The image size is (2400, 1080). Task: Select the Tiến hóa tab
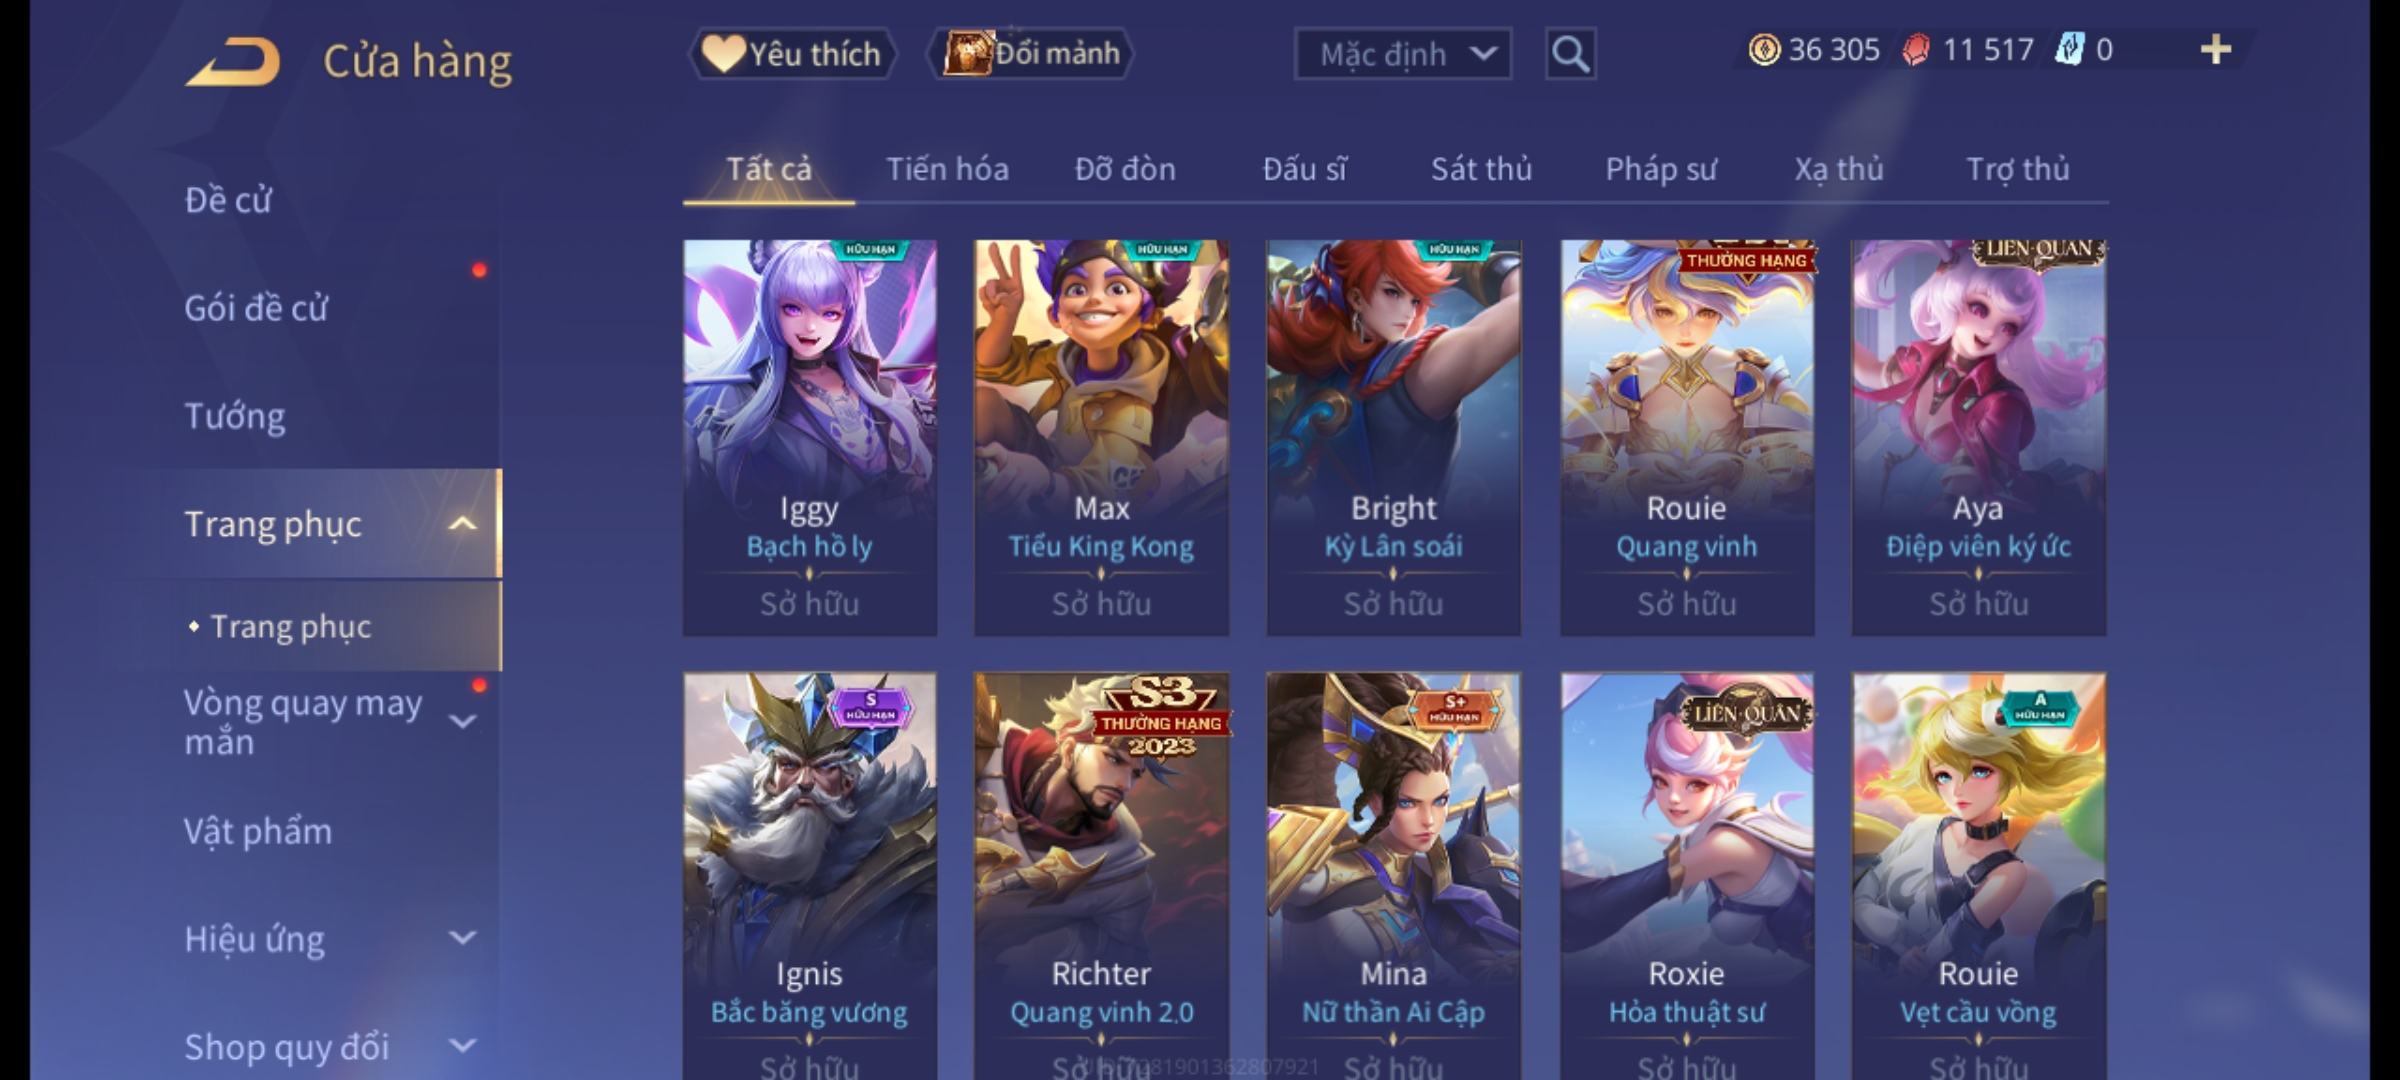947,170
